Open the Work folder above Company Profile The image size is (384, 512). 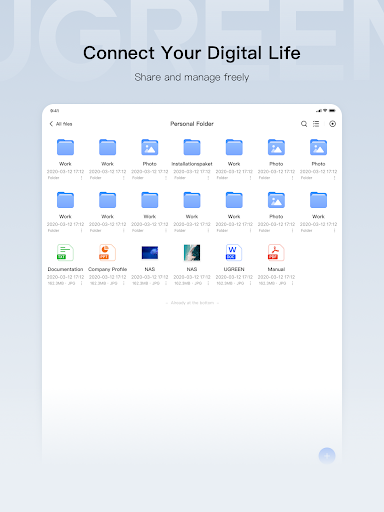[x=107, y=200]
